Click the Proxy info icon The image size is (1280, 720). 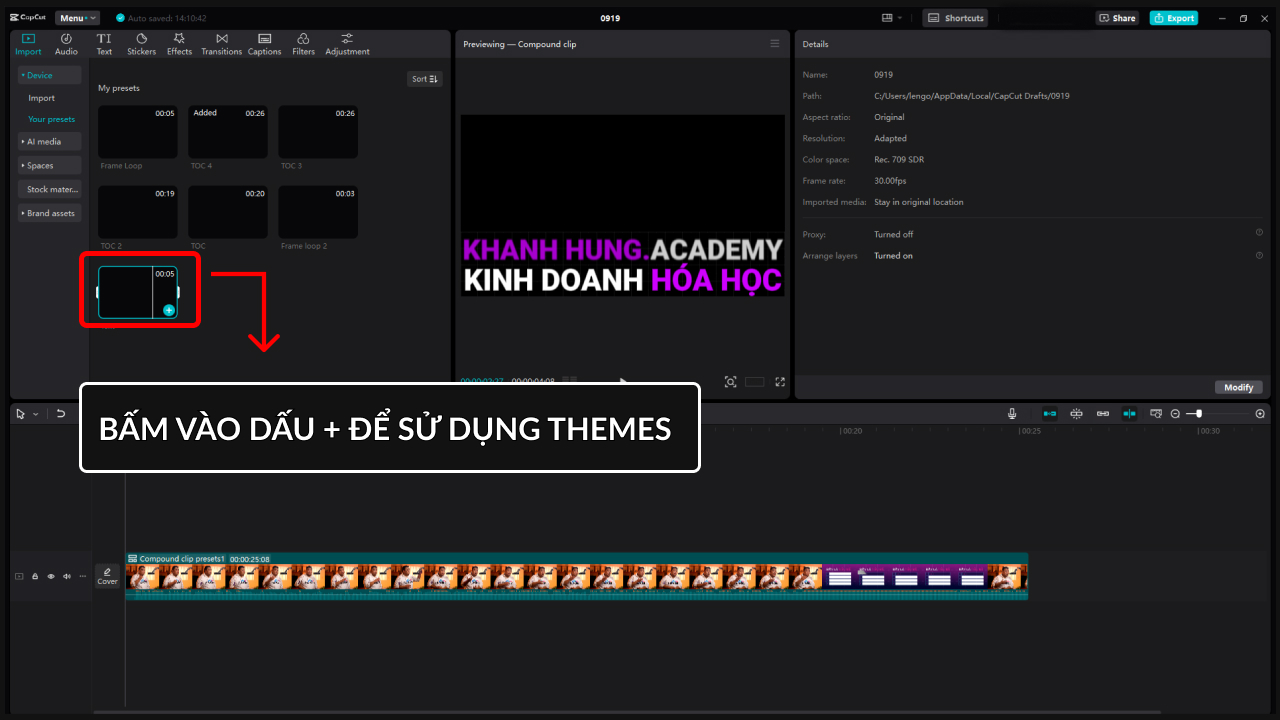1259,233
